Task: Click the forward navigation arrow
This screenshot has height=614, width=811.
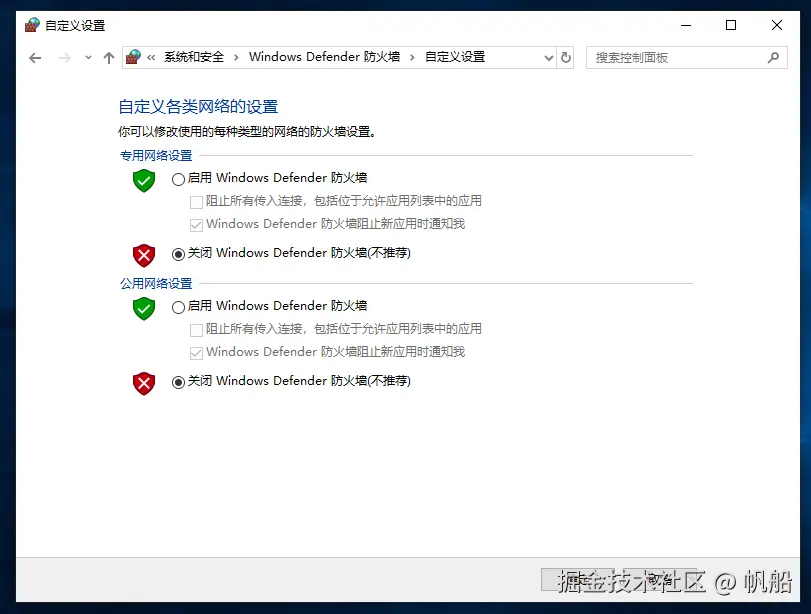Action: [x=65, y=58]
